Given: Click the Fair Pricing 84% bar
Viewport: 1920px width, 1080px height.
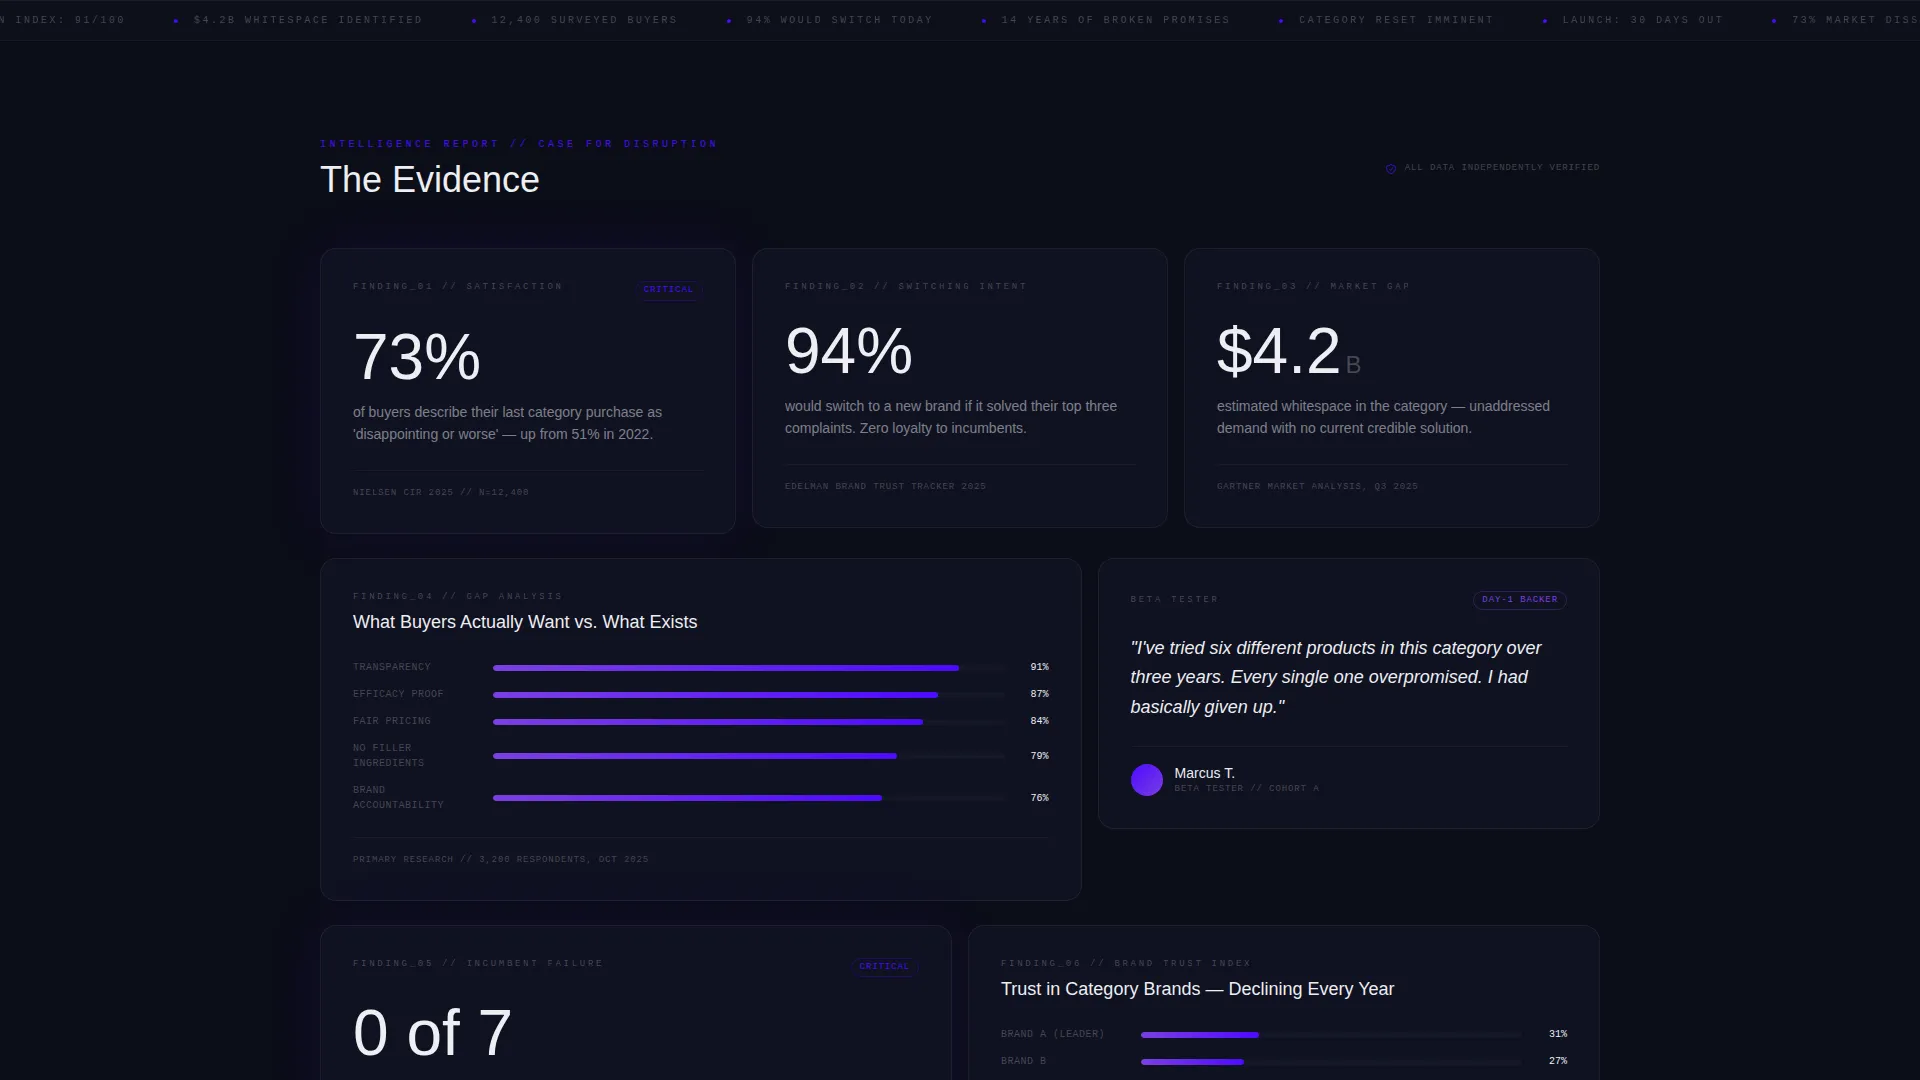Looking at the screenshot, I should [748, 722].
